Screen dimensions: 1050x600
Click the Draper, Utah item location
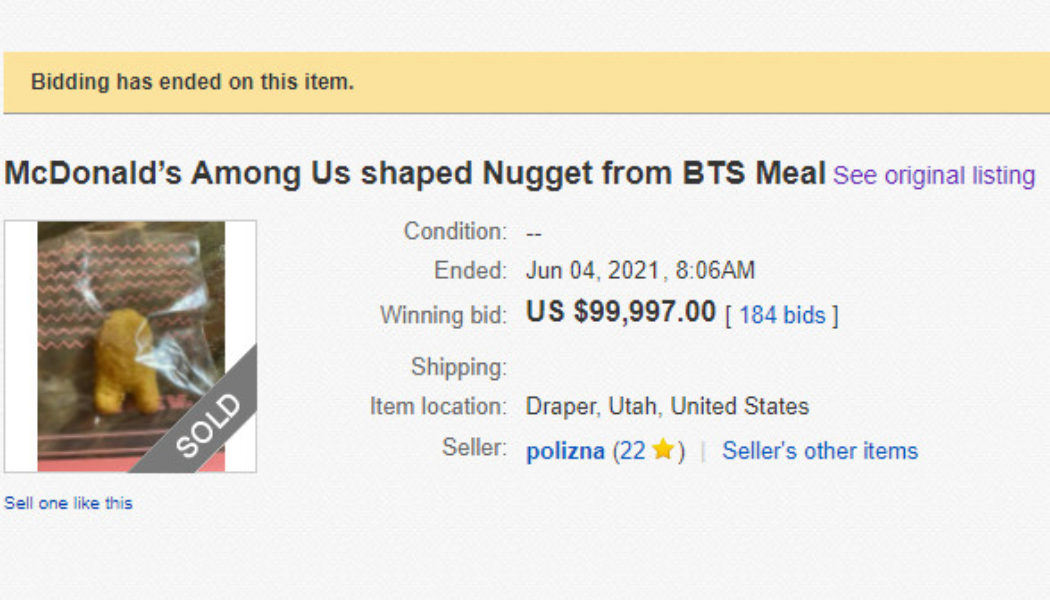pos(667,406)
